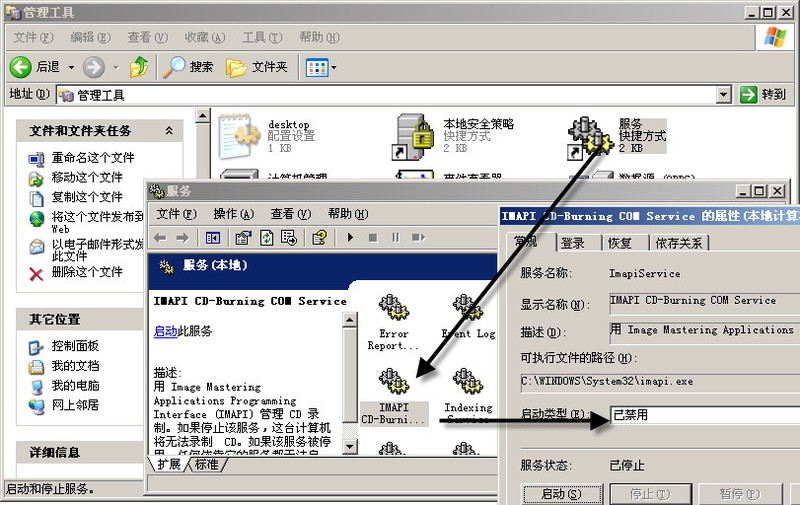Click forward arrow in 服务 toolbar
This screenshot has width=800, height=505.
183,238
